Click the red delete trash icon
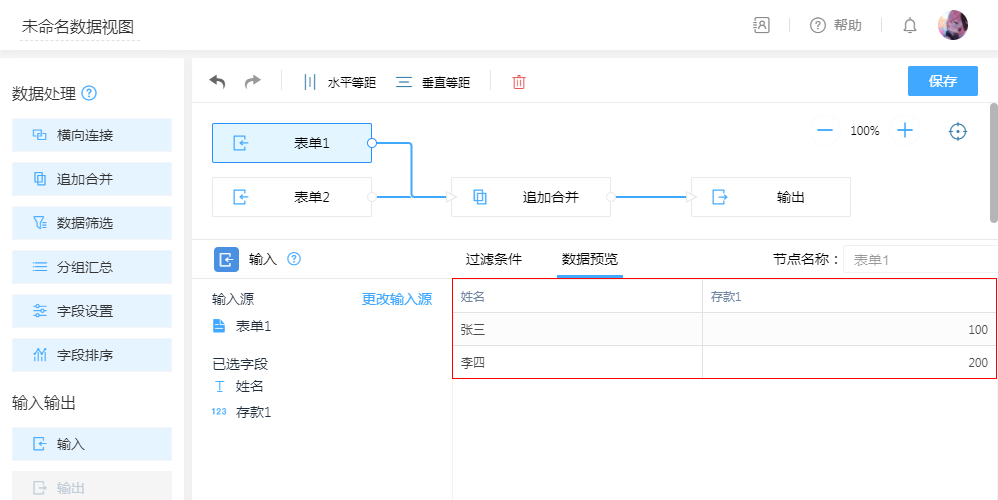The image size is (998, 500). coord(518,82)
